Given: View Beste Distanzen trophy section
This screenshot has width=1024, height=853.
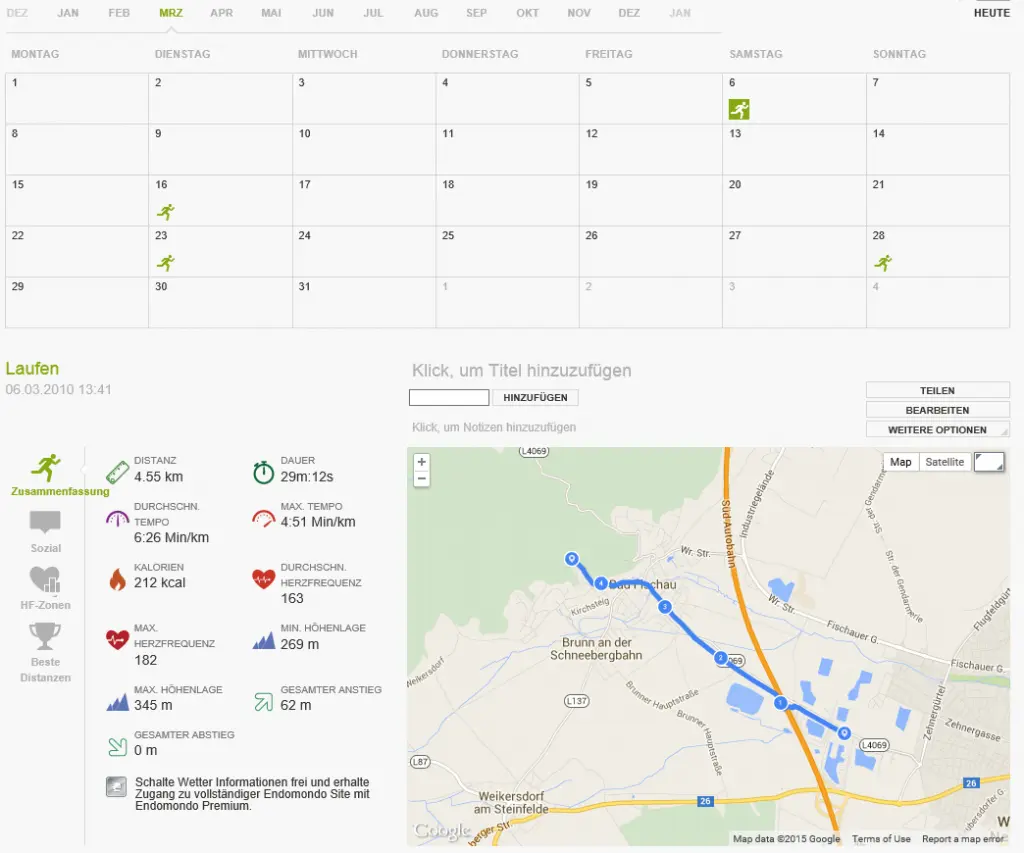Looking at the screenshot, I should point(45,637).
